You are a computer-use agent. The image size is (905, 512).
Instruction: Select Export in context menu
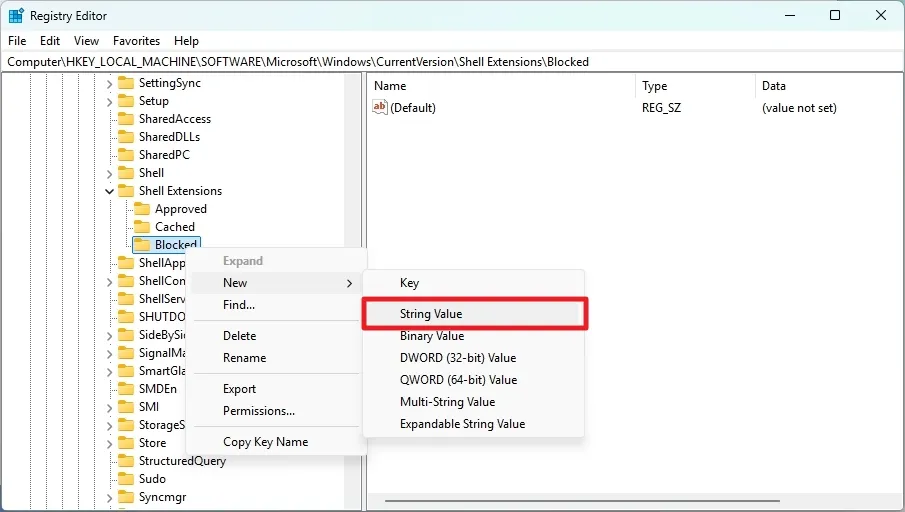coord(275,389)
